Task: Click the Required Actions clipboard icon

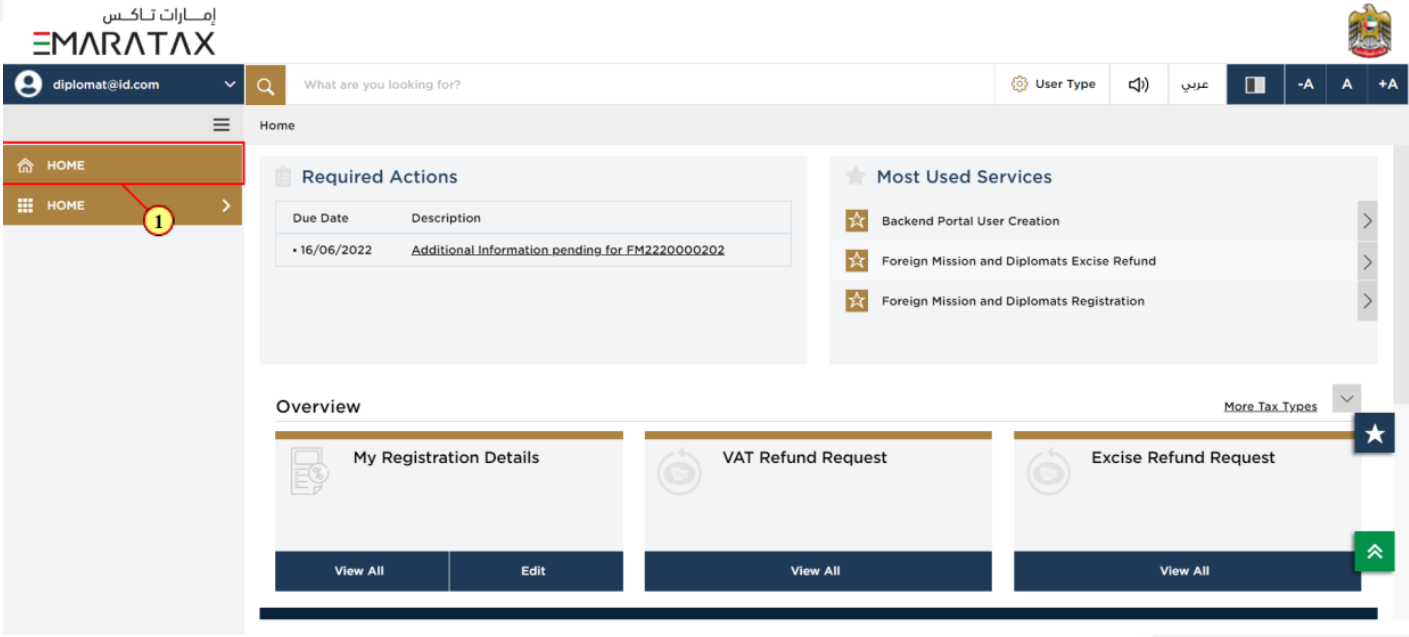Action: (283, 177)
